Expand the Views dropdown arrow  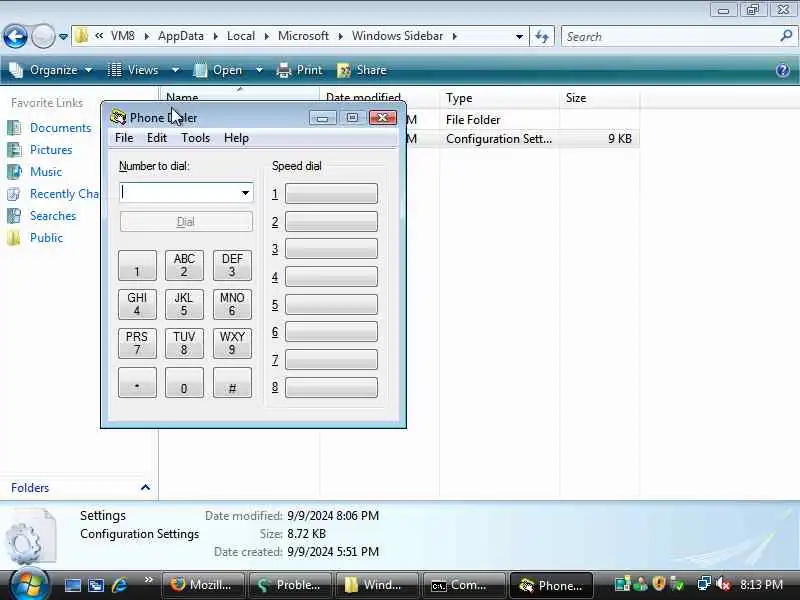(175, 70)
